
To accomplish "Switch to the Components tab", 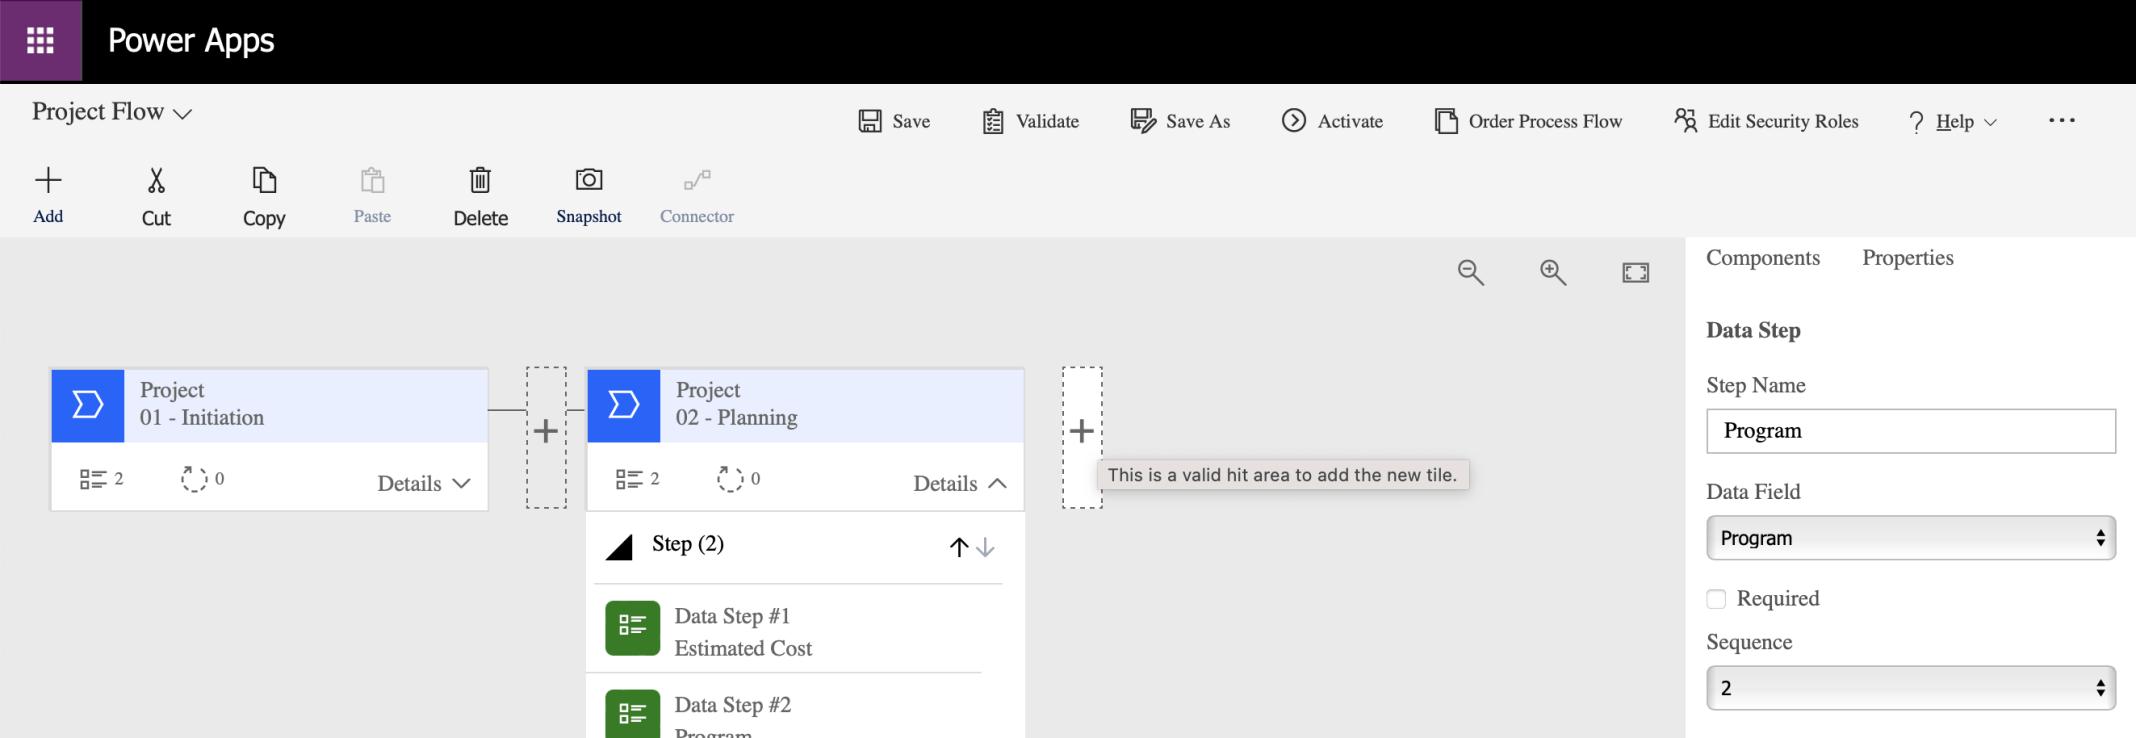I will point(1763,258).
